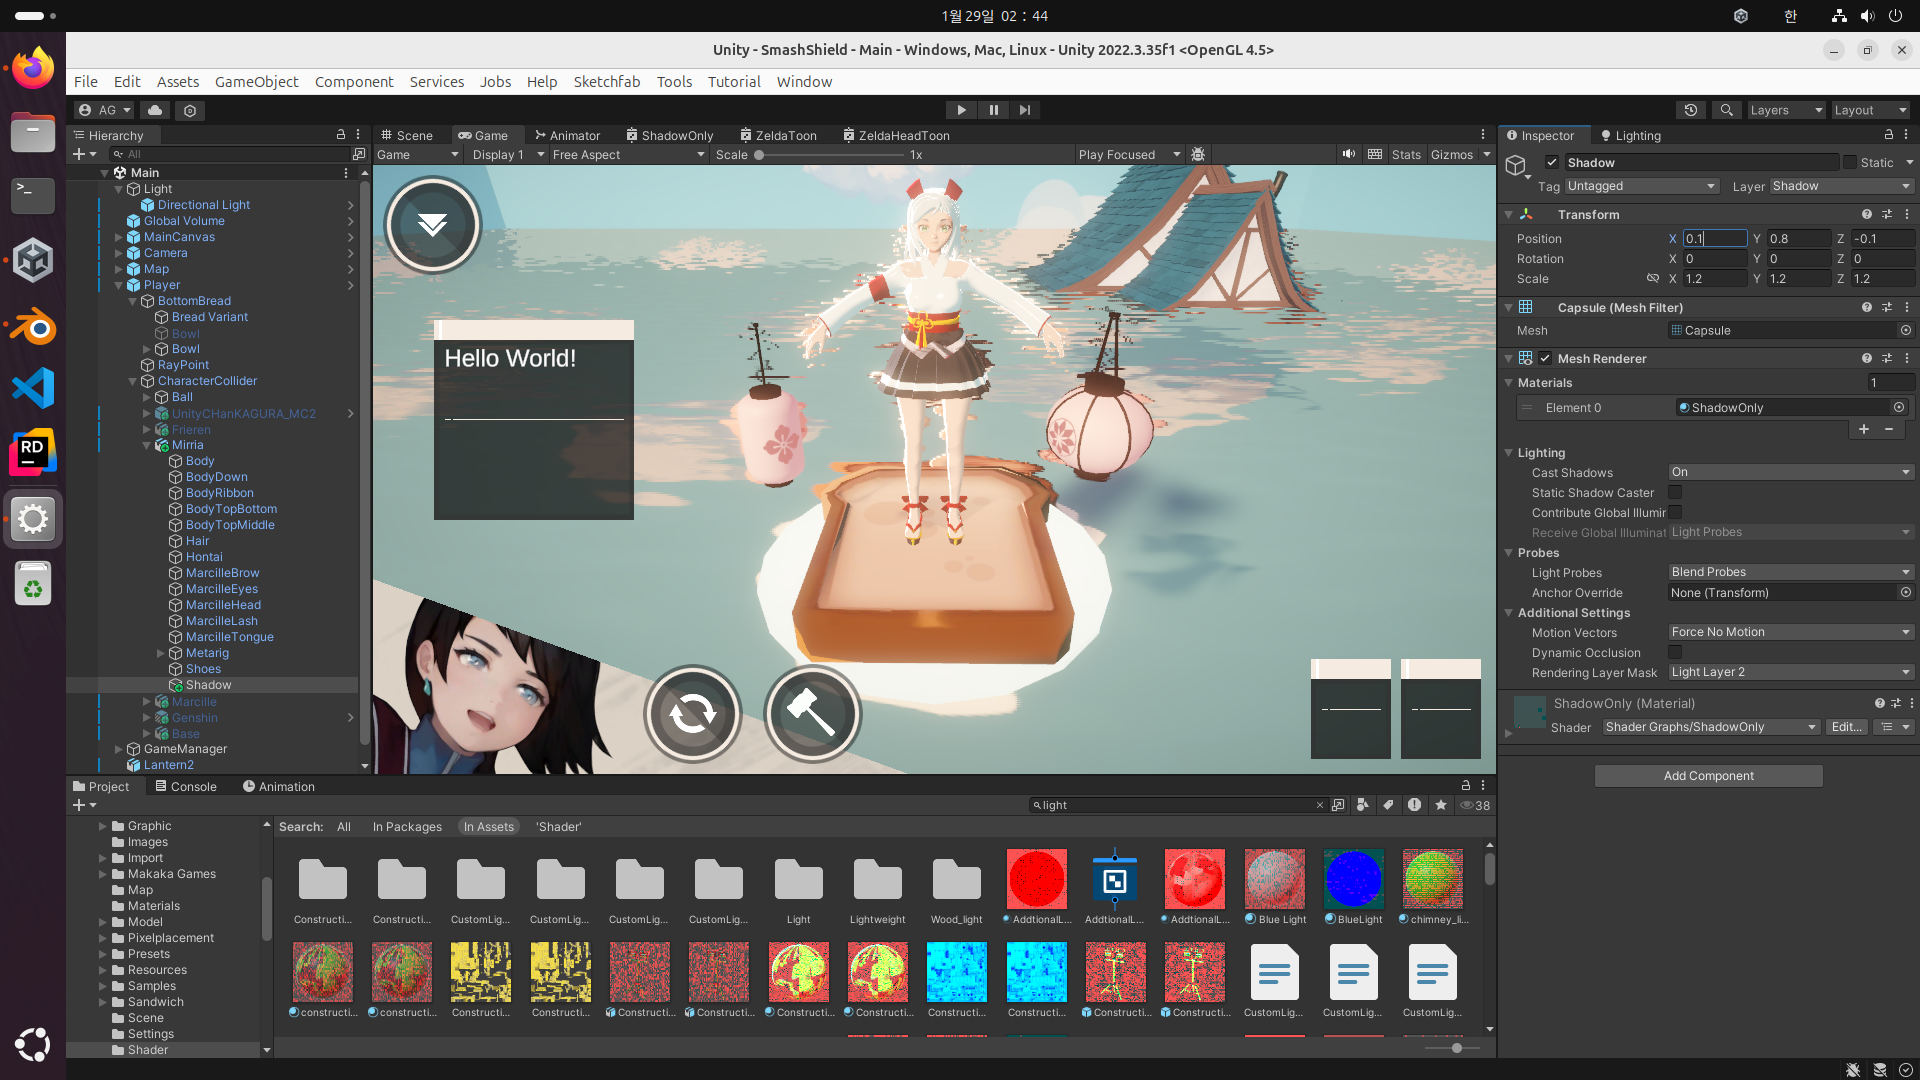Open Transform preset settings icon

coord(1887,214)
